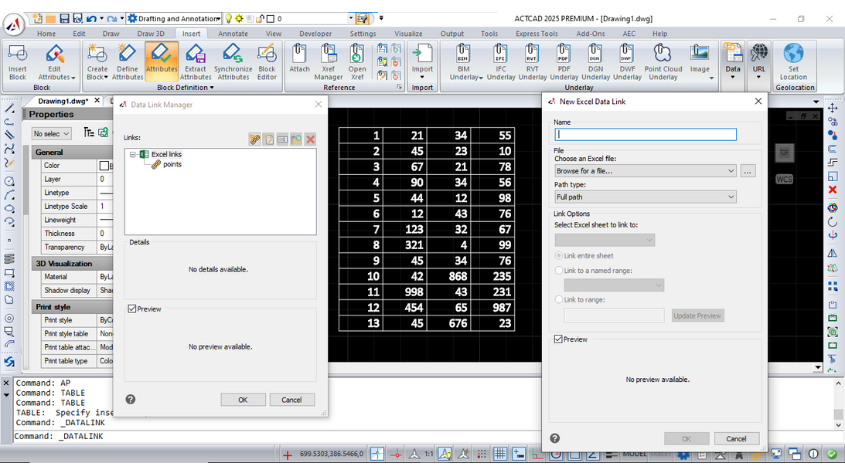Screen dimensions: 845x475
Task: Switch to Express Tools tab
Action: pos(536,33)
